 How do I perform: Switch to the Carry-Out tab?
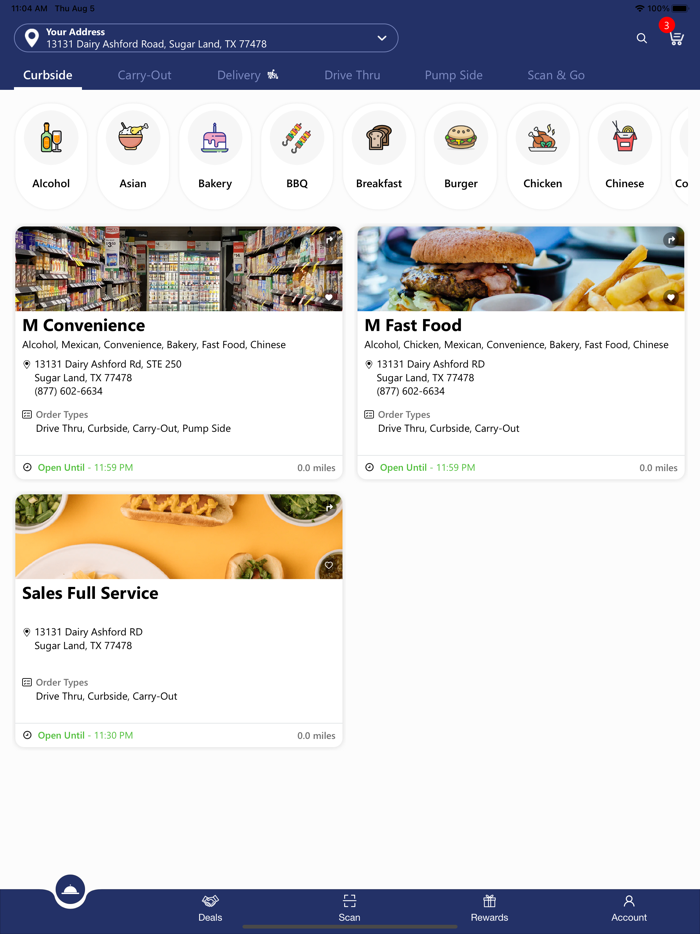pyautogui.click(x=144, y=75)
